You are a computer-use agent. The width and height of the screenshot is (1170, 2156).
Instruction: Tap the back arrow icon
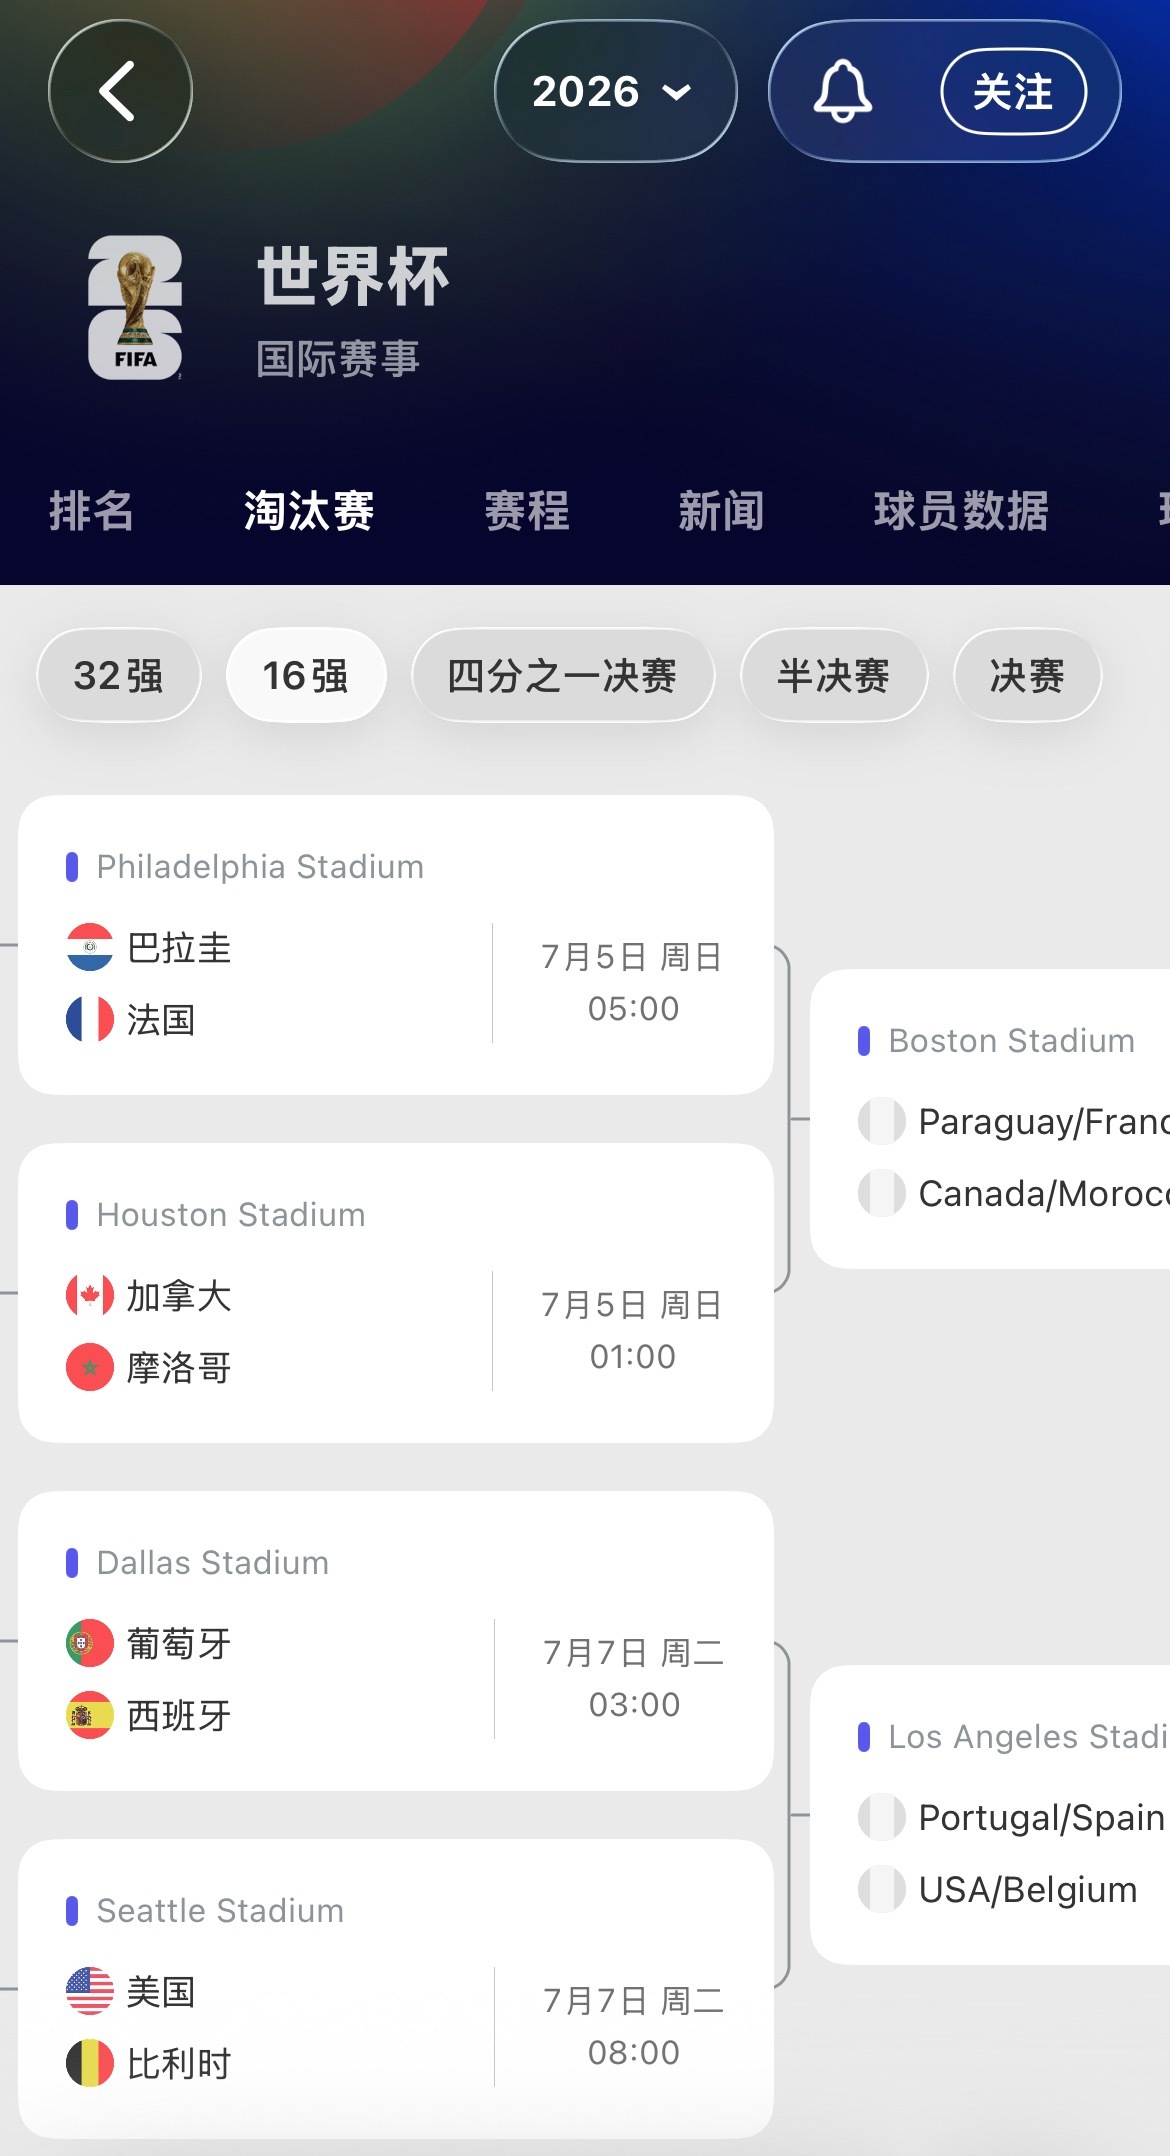[120, 91]
